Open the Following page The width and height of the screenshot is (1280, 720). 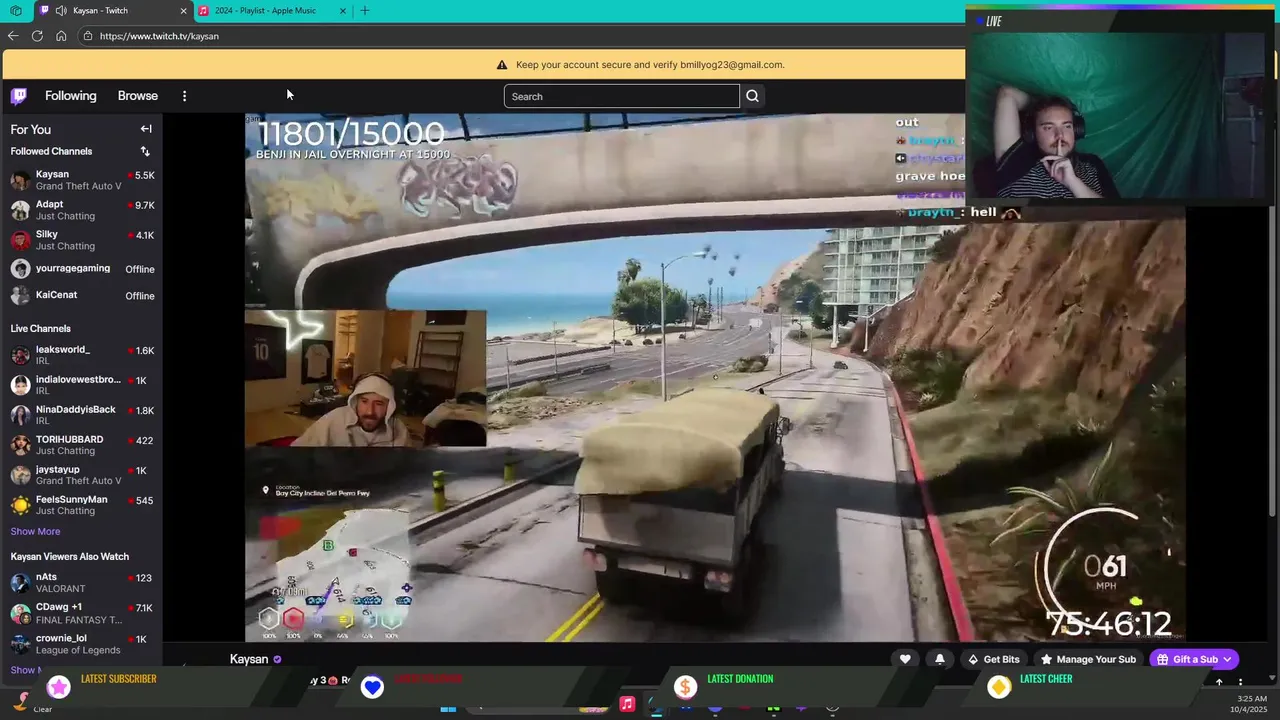(x=71, y=96)
